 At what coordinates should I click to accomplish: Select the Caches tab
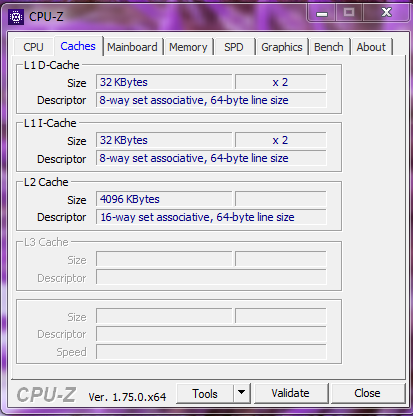click(78, 46)
